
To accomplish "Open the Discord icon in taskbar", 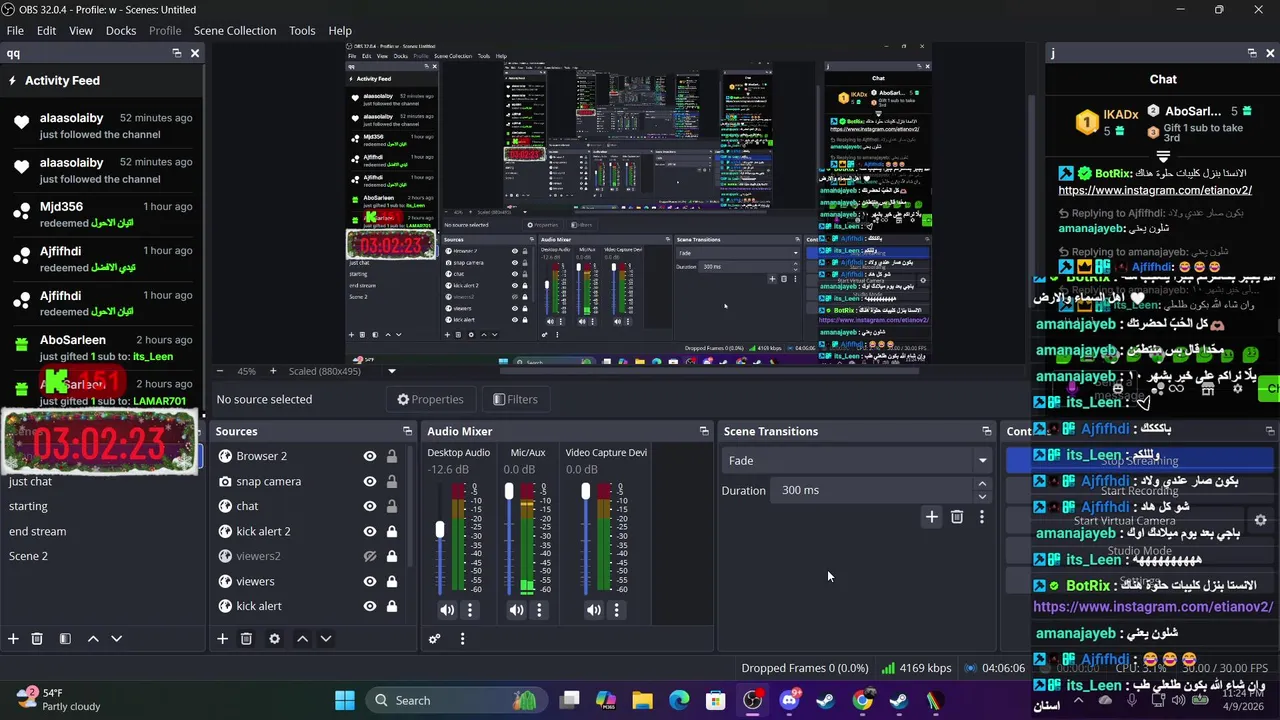I will click(789, 700).
